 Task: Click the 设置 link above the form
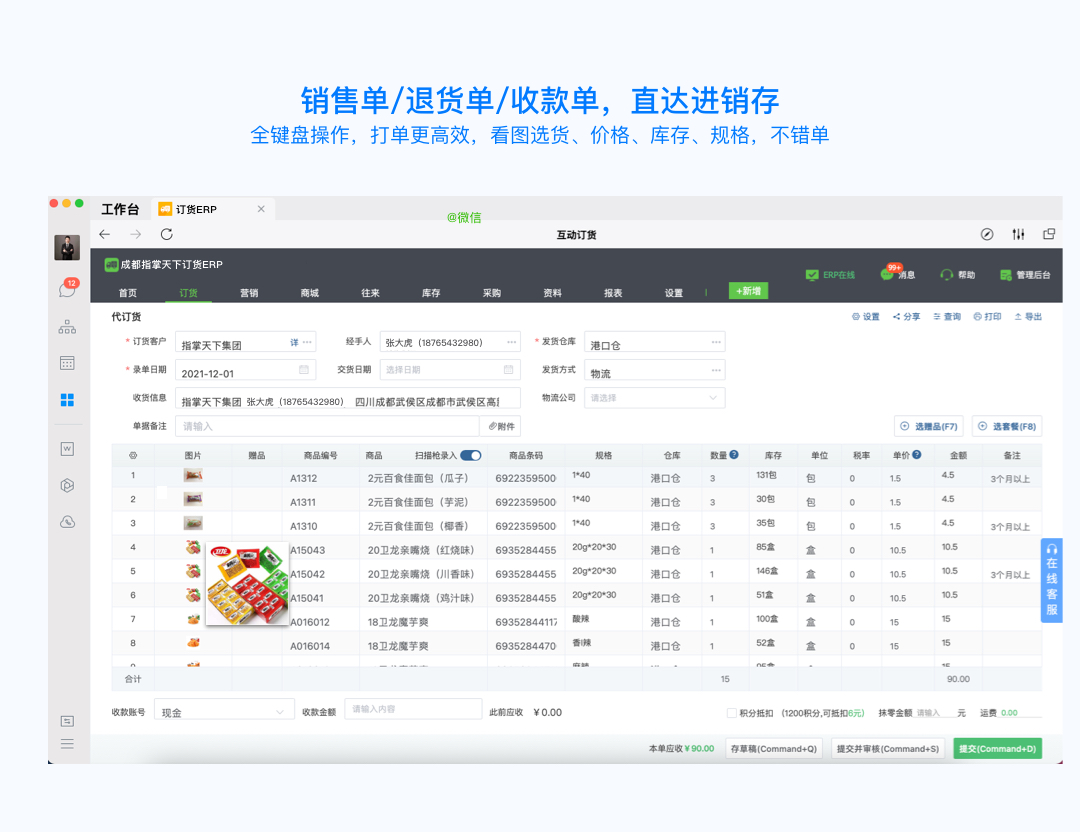click(866, 317)
